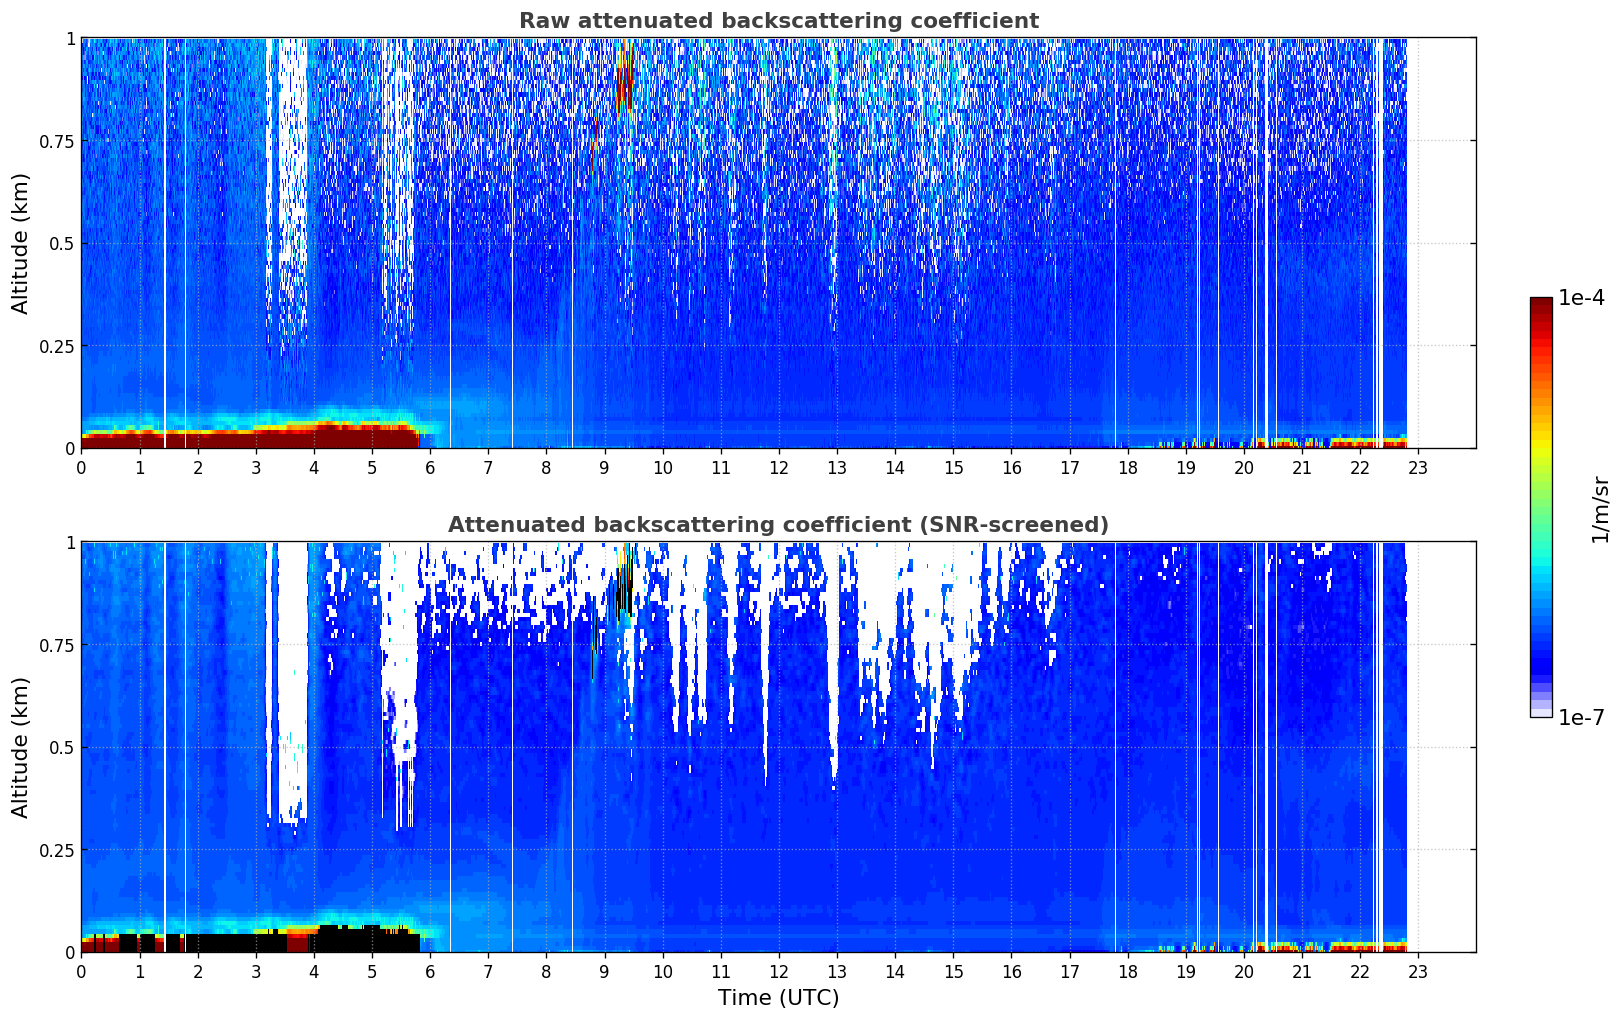Select the 'Time (UTC)' axis label
The height and width of the screenshot is (1020, 1621).
[x=778, y=998]
